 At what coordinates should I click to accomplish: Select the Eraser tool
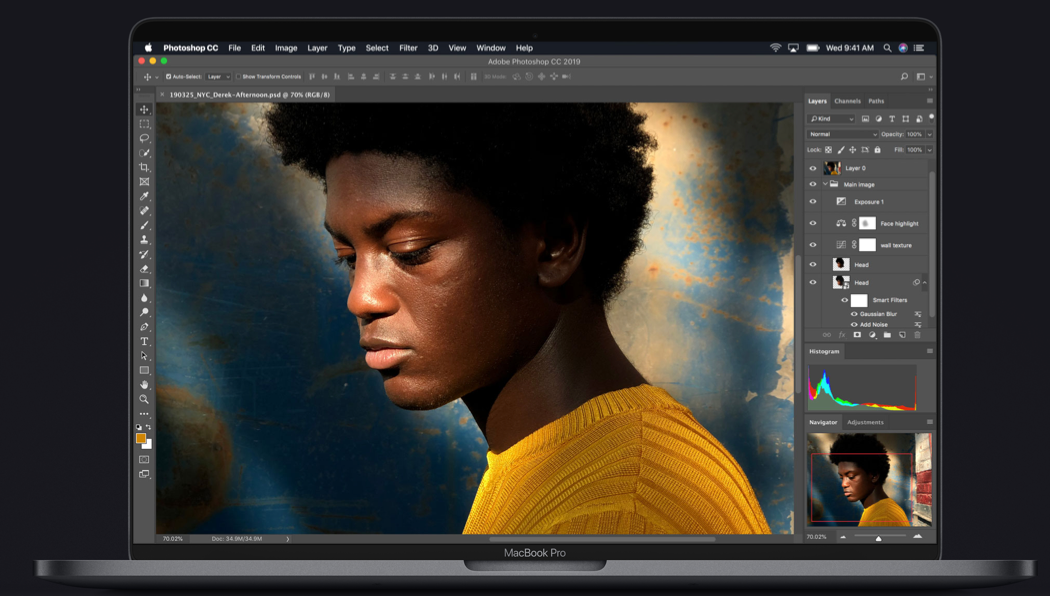pyautogui.click(x=144, y=269)
